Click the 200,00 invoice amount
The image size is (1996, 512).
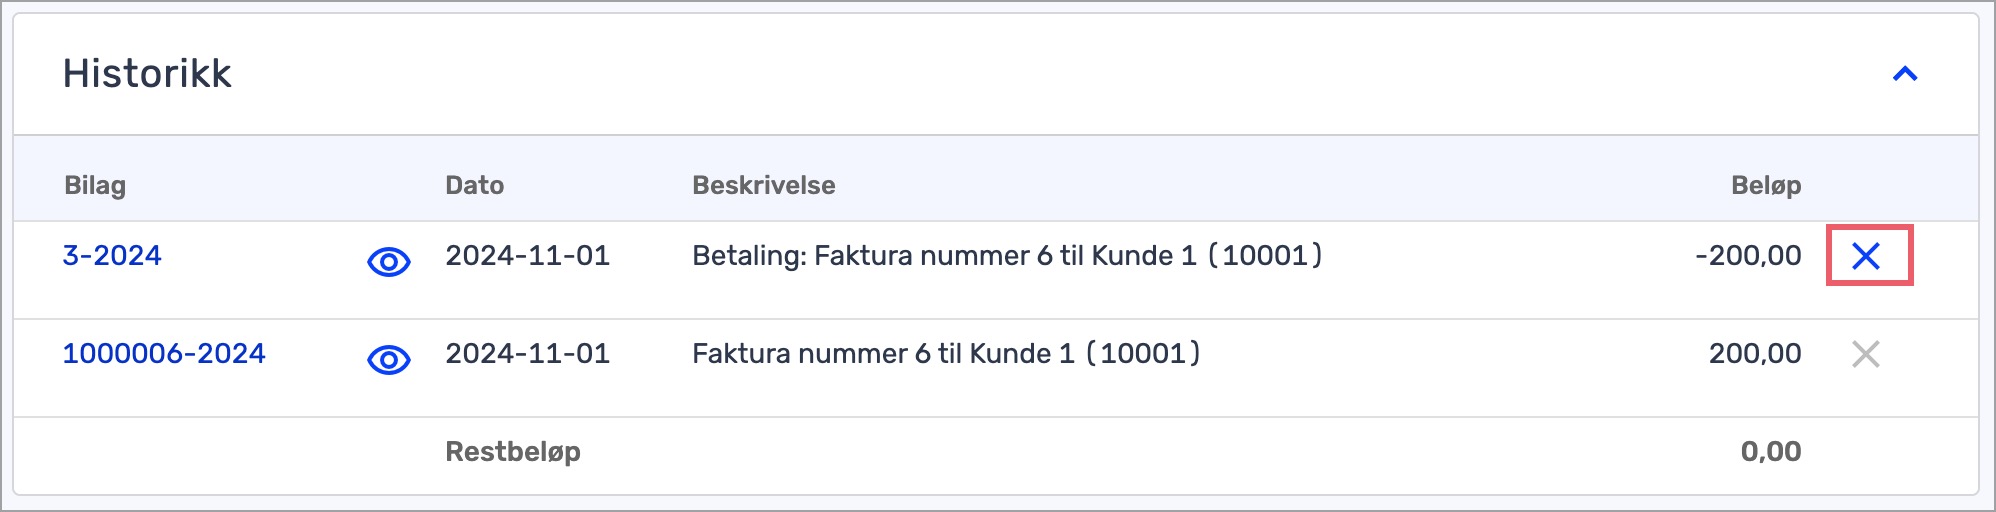(x=1755, y=354)
